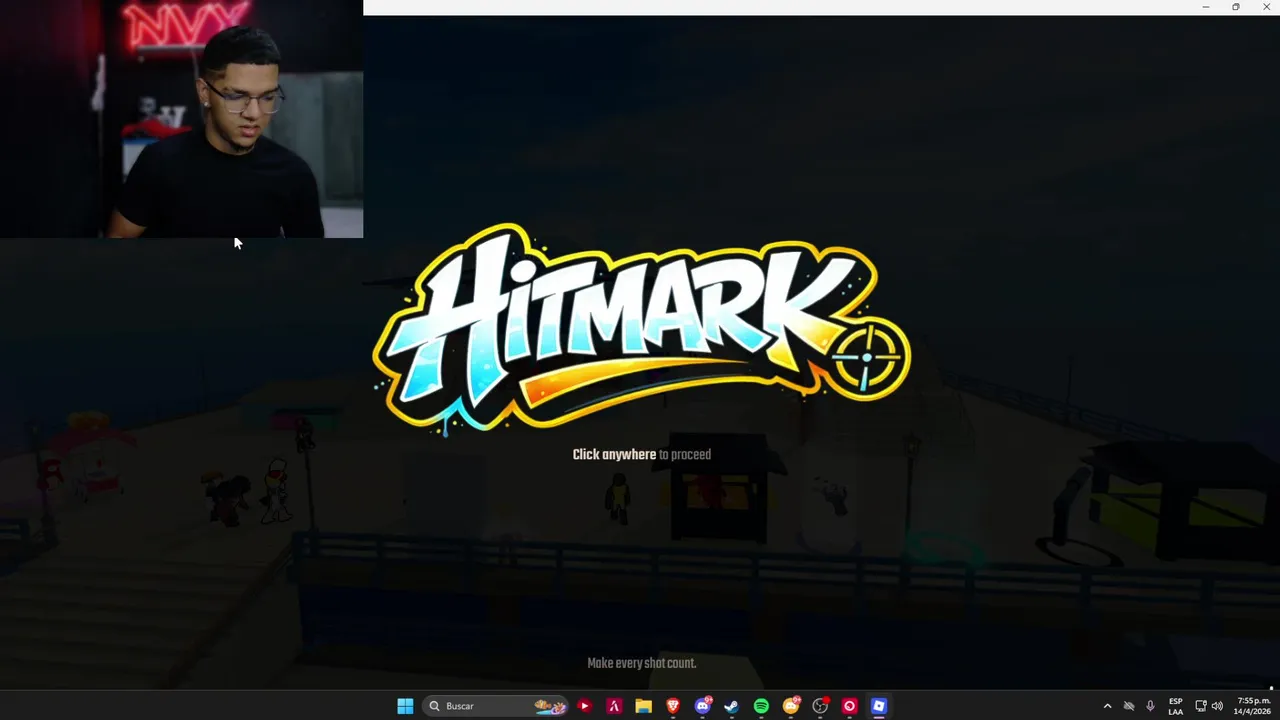Open the red play-button app in taskbar

(x=584, y=706)
